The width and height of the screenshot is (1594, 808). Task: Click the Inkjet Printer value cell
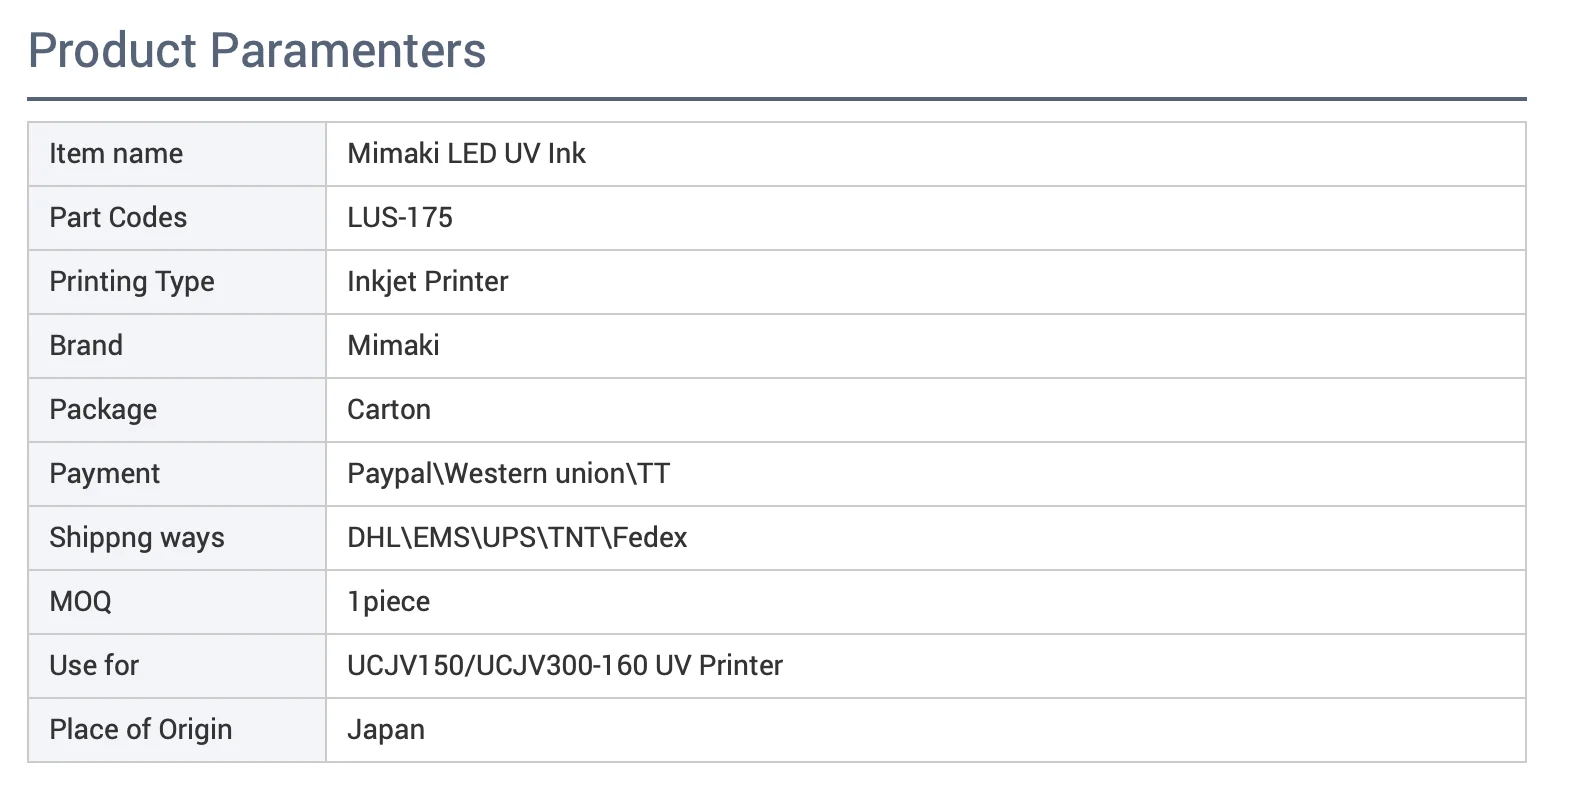[926, 282]
